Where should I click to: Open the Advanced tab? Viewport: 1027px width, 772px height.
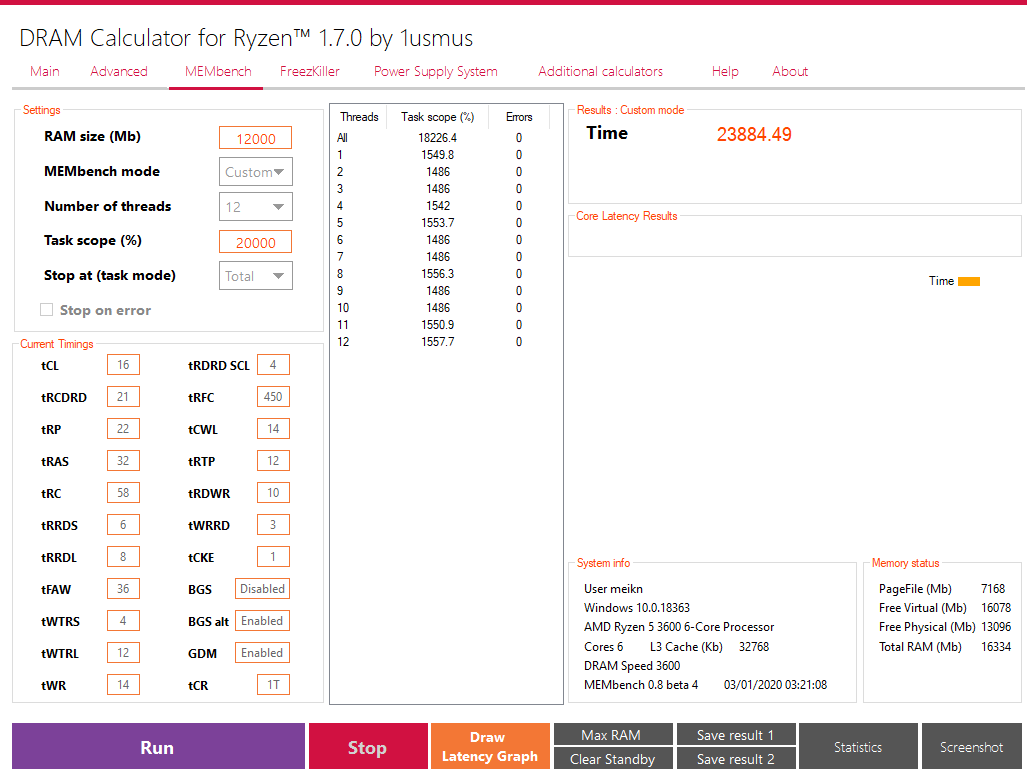tap(119, 71)
